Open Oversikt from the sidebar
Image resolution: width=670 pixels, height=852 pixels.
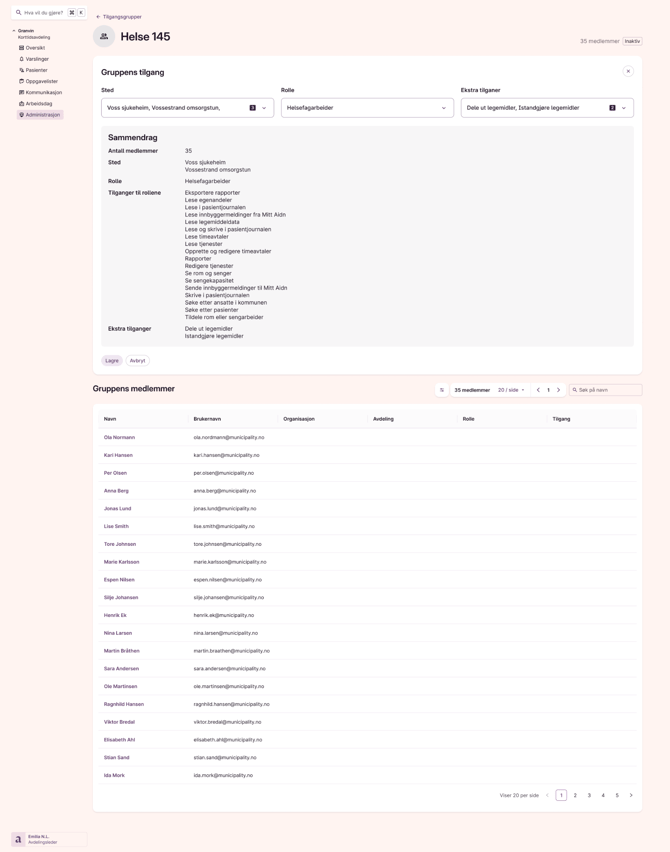pos(35,48)
